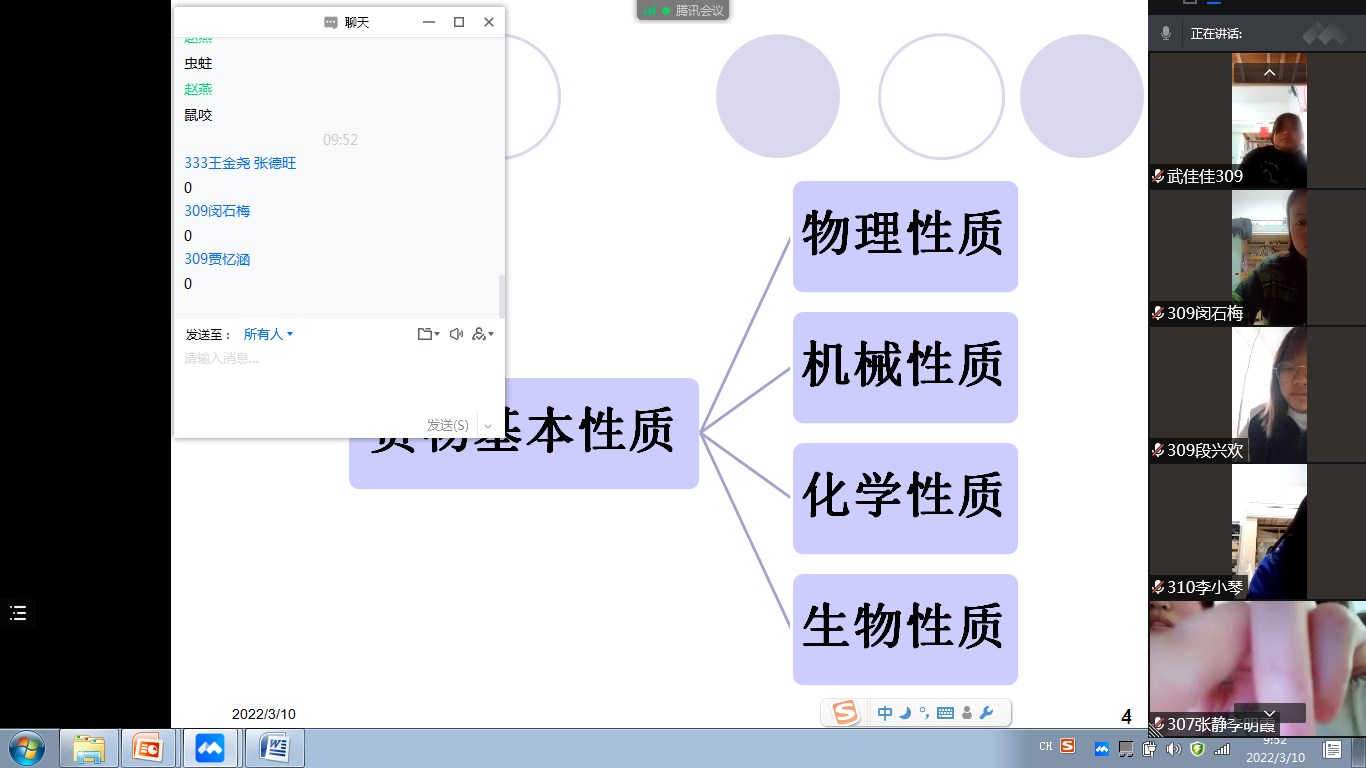Open chat permission settings person icon
The image size is (1366, 768).
tap(482, 334)
